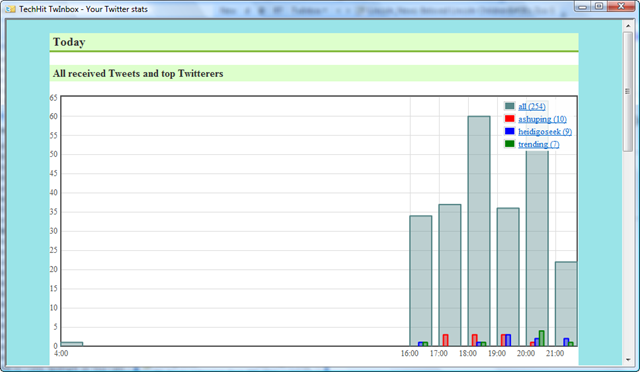Click the red ashuping legend swatch

tap(509, 119)
